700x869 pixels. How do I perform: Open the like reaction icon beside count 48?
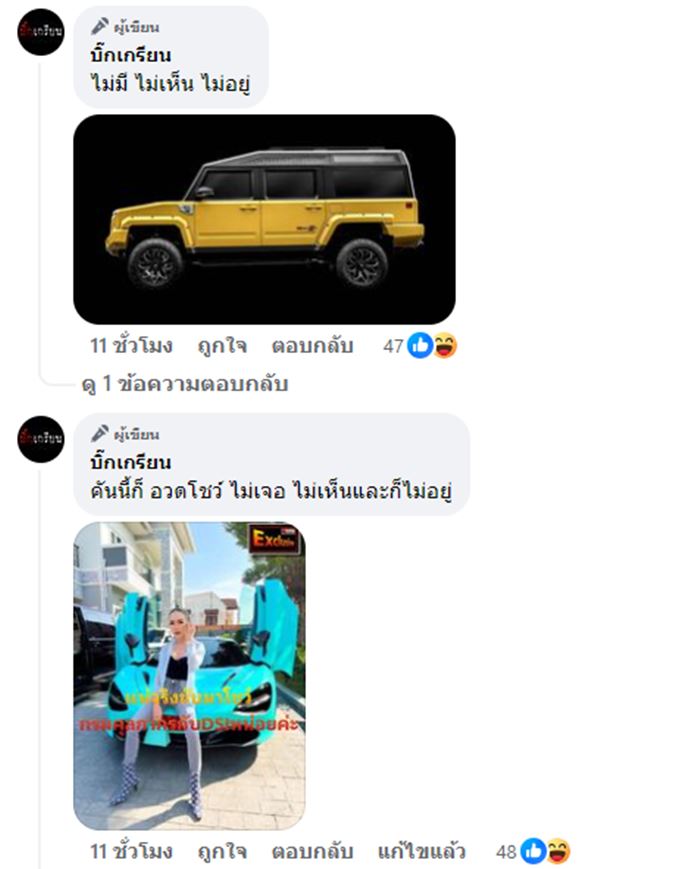pos(534,851)
